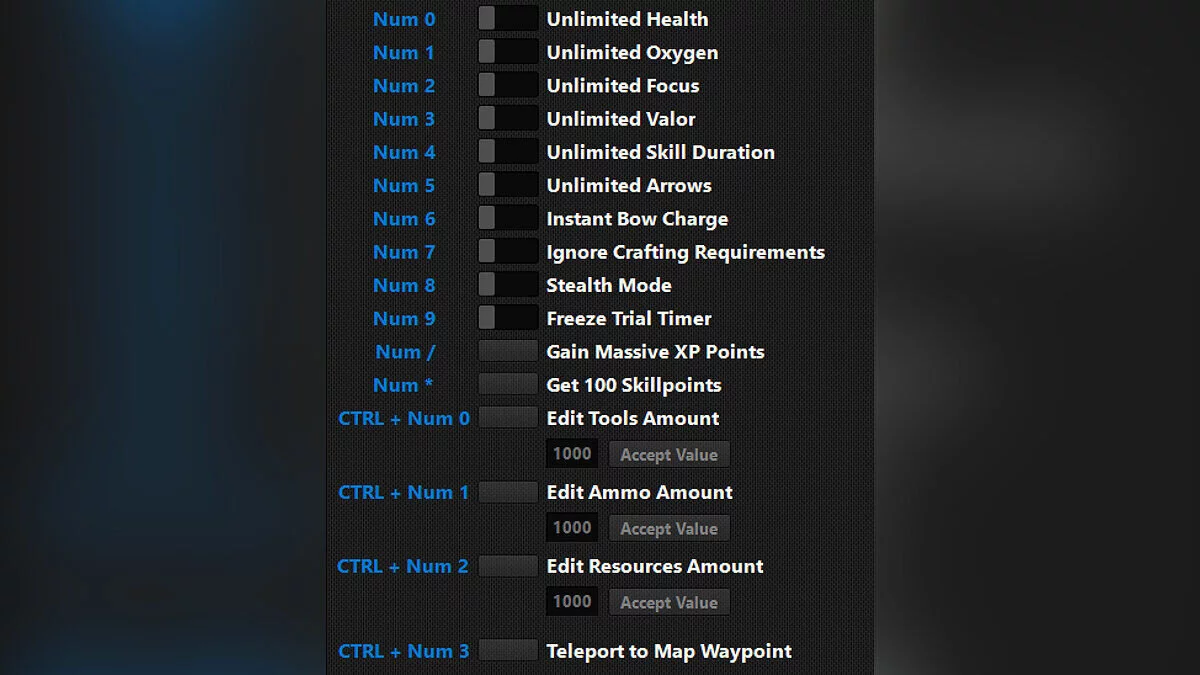Enable Ignore Crafting Requirements toggle

(x=508, y=251)
